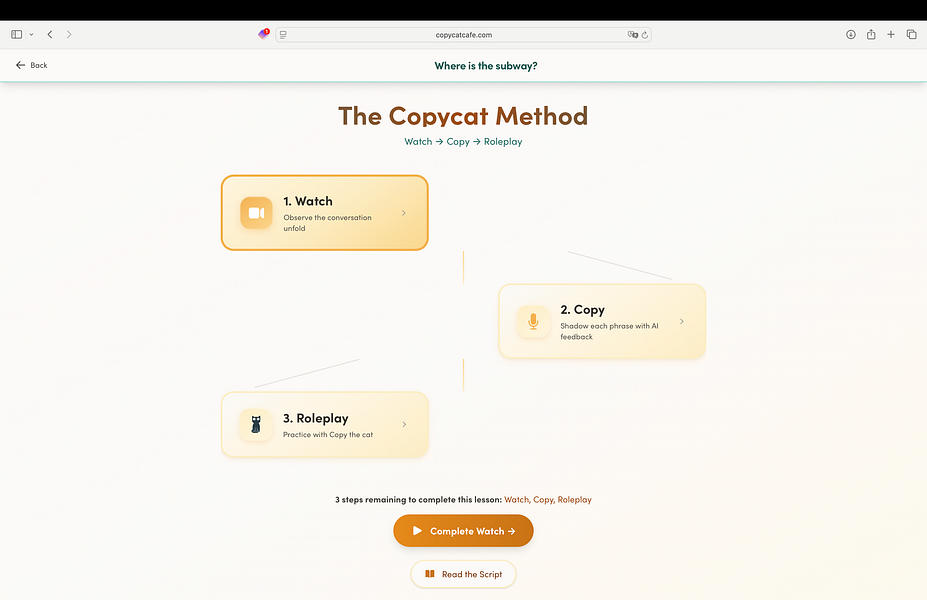Click the Roleplay link in the steps remaining text

pyautogui.click(x=574, y=499)
